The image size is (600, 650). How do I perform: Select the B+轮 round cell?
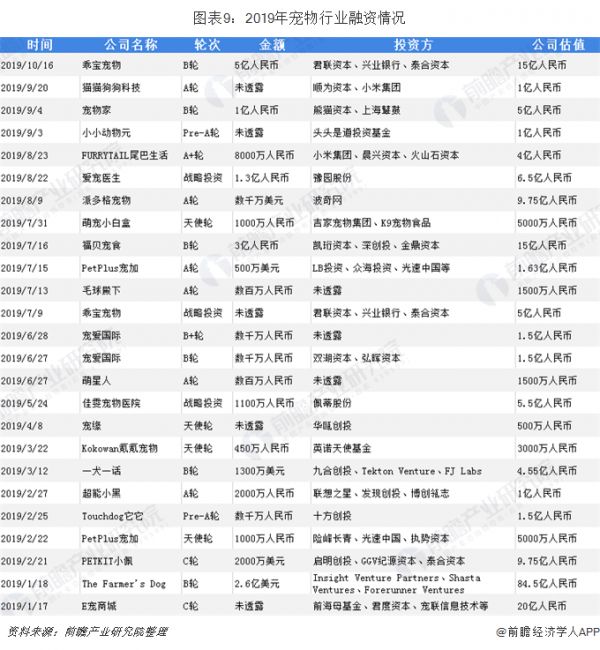click(193, 336)
